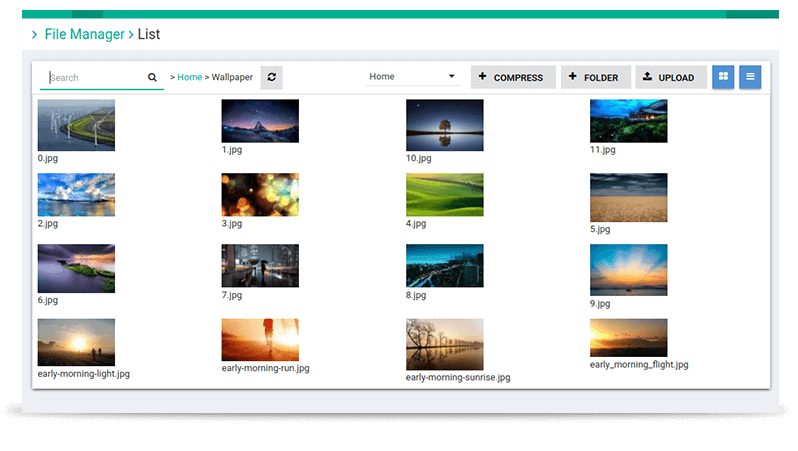Click the 11.jpg file name

603,150
